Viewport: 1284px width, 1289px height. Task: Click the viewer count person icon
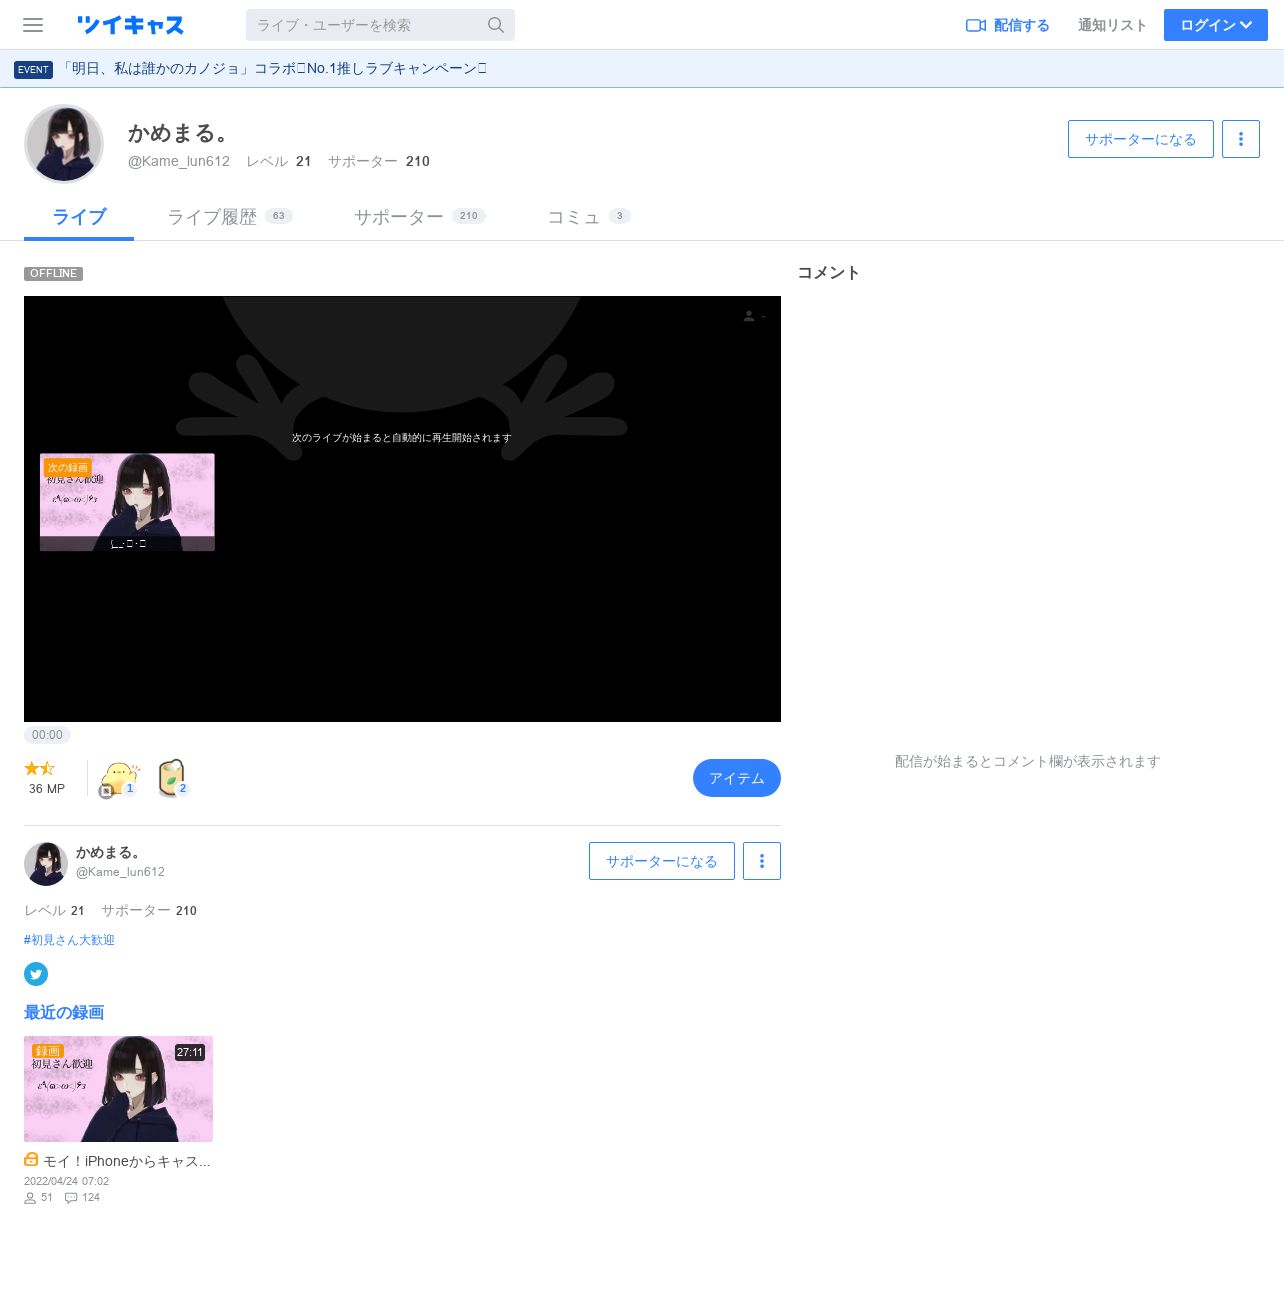[749, 316]
